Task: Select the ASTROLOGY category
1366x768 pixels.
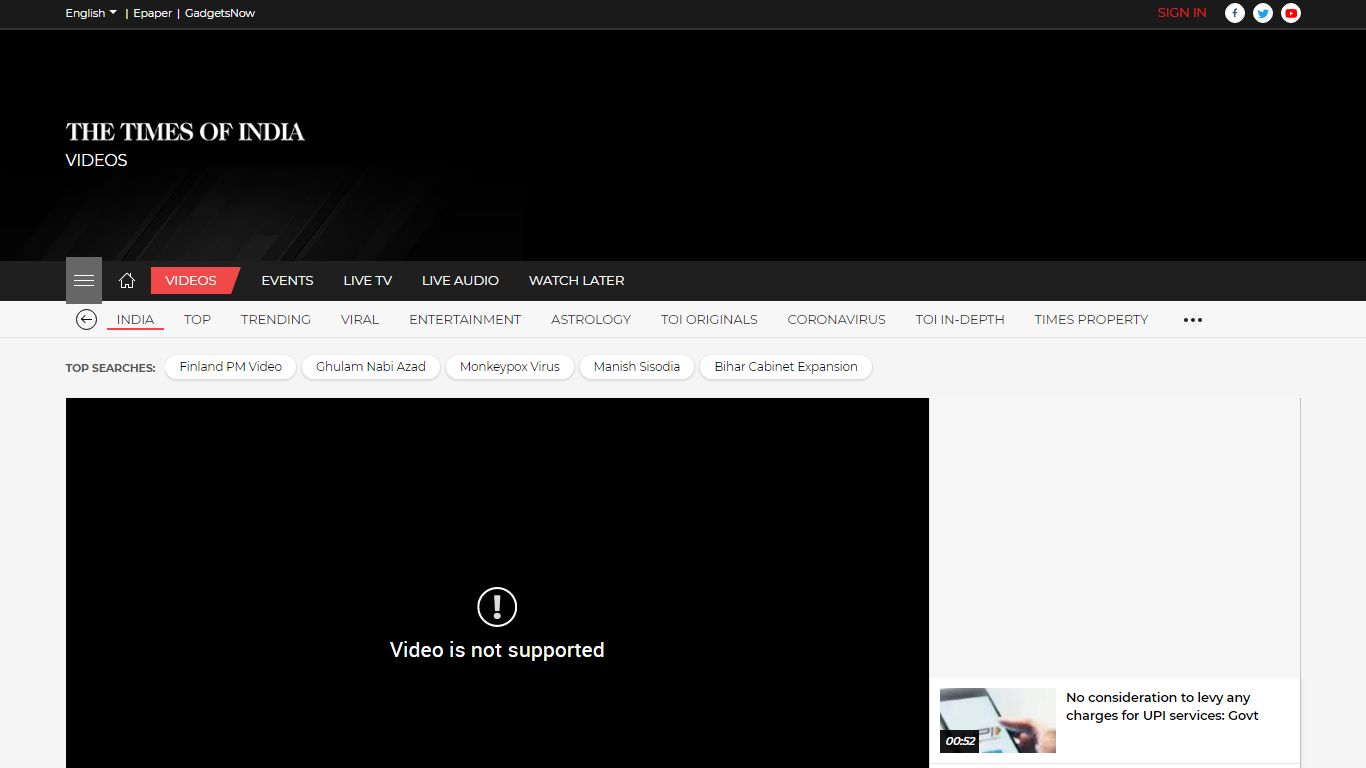Action: tap(591, 320)
